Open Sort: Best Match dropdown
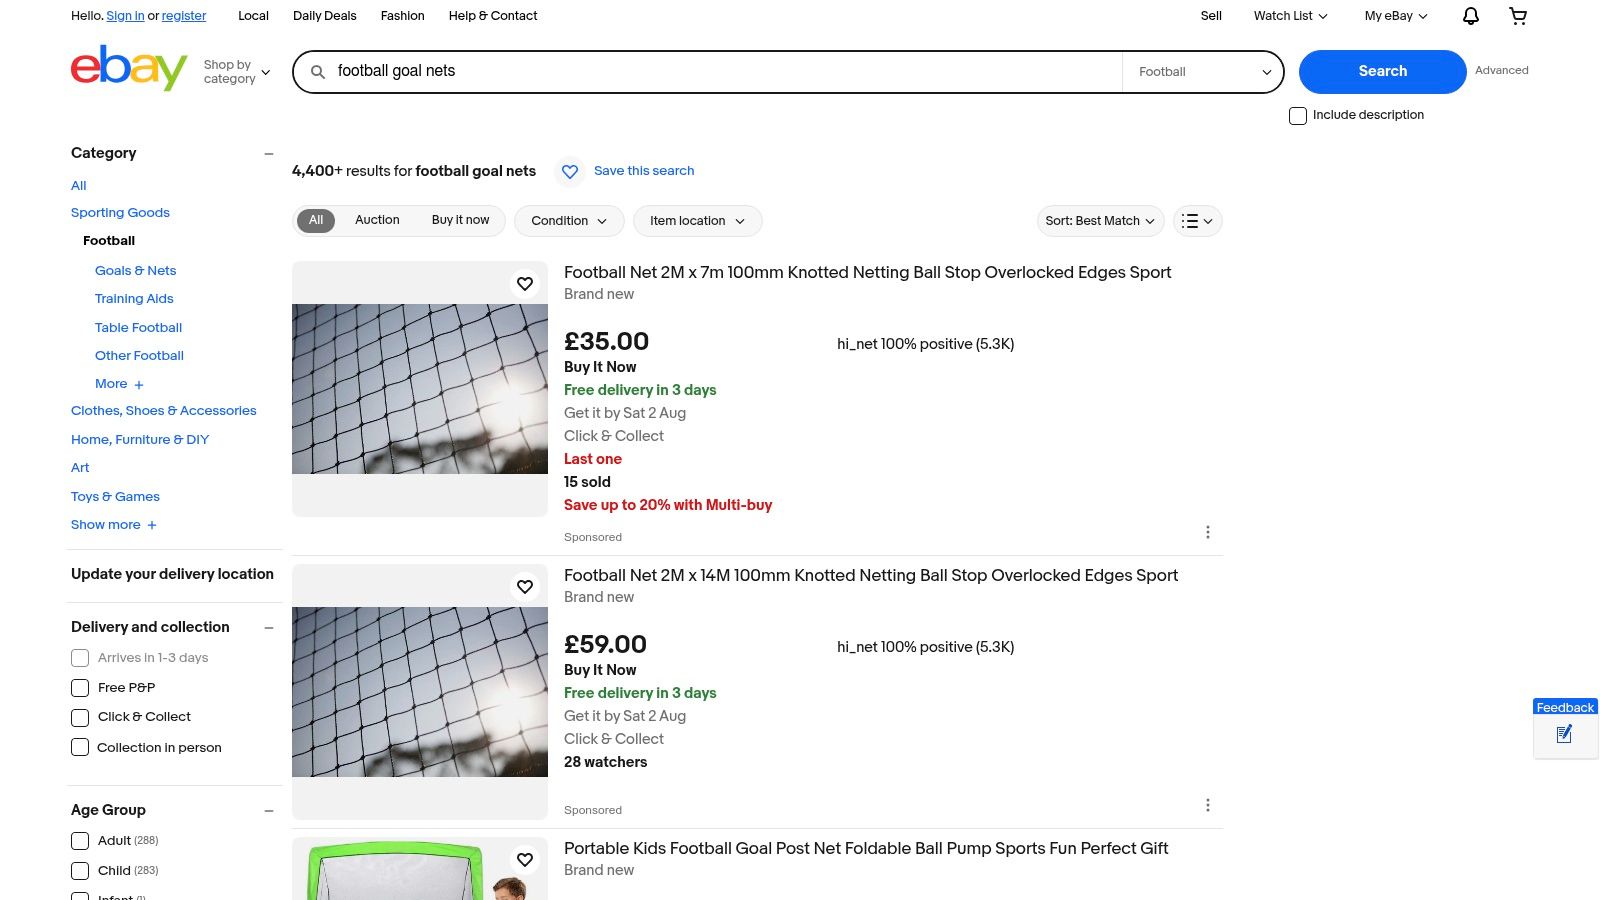Viewport: 1600px width, 900px height. [x=1100, y=221]
